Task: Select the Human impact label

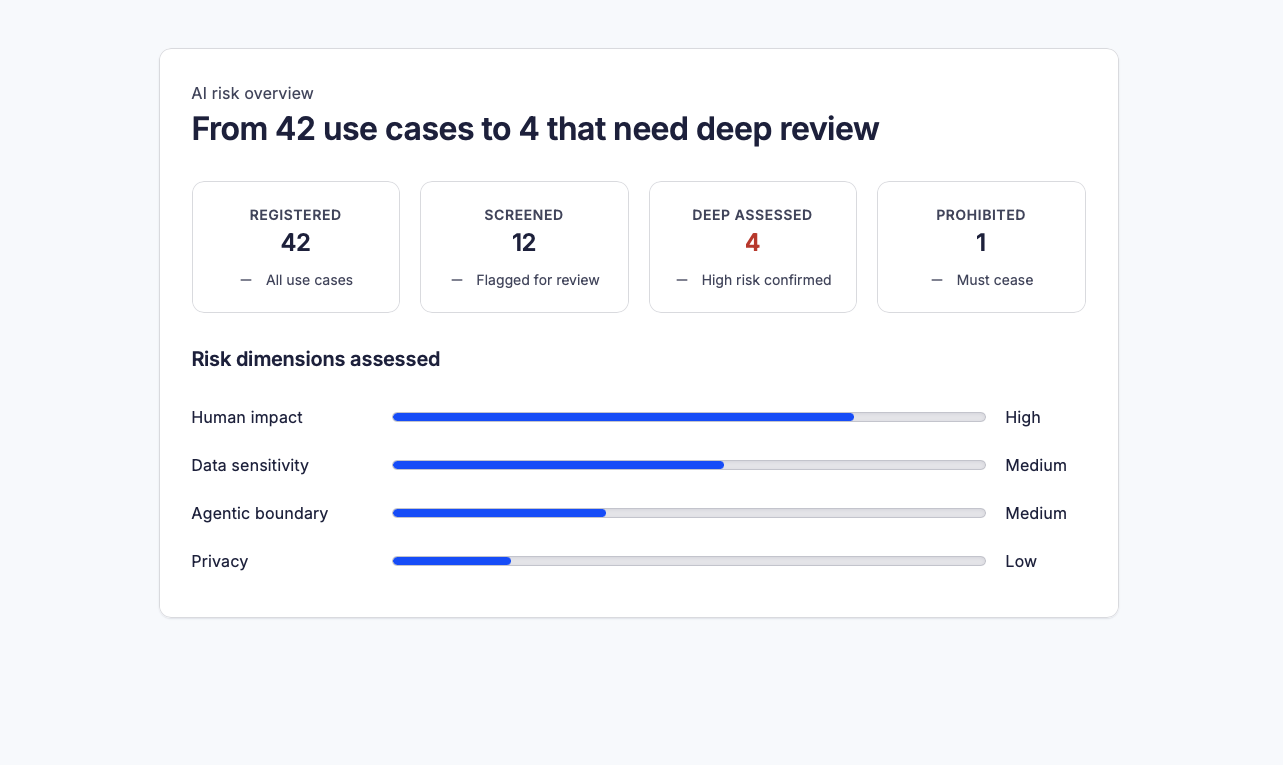Action: click(247, 417)
